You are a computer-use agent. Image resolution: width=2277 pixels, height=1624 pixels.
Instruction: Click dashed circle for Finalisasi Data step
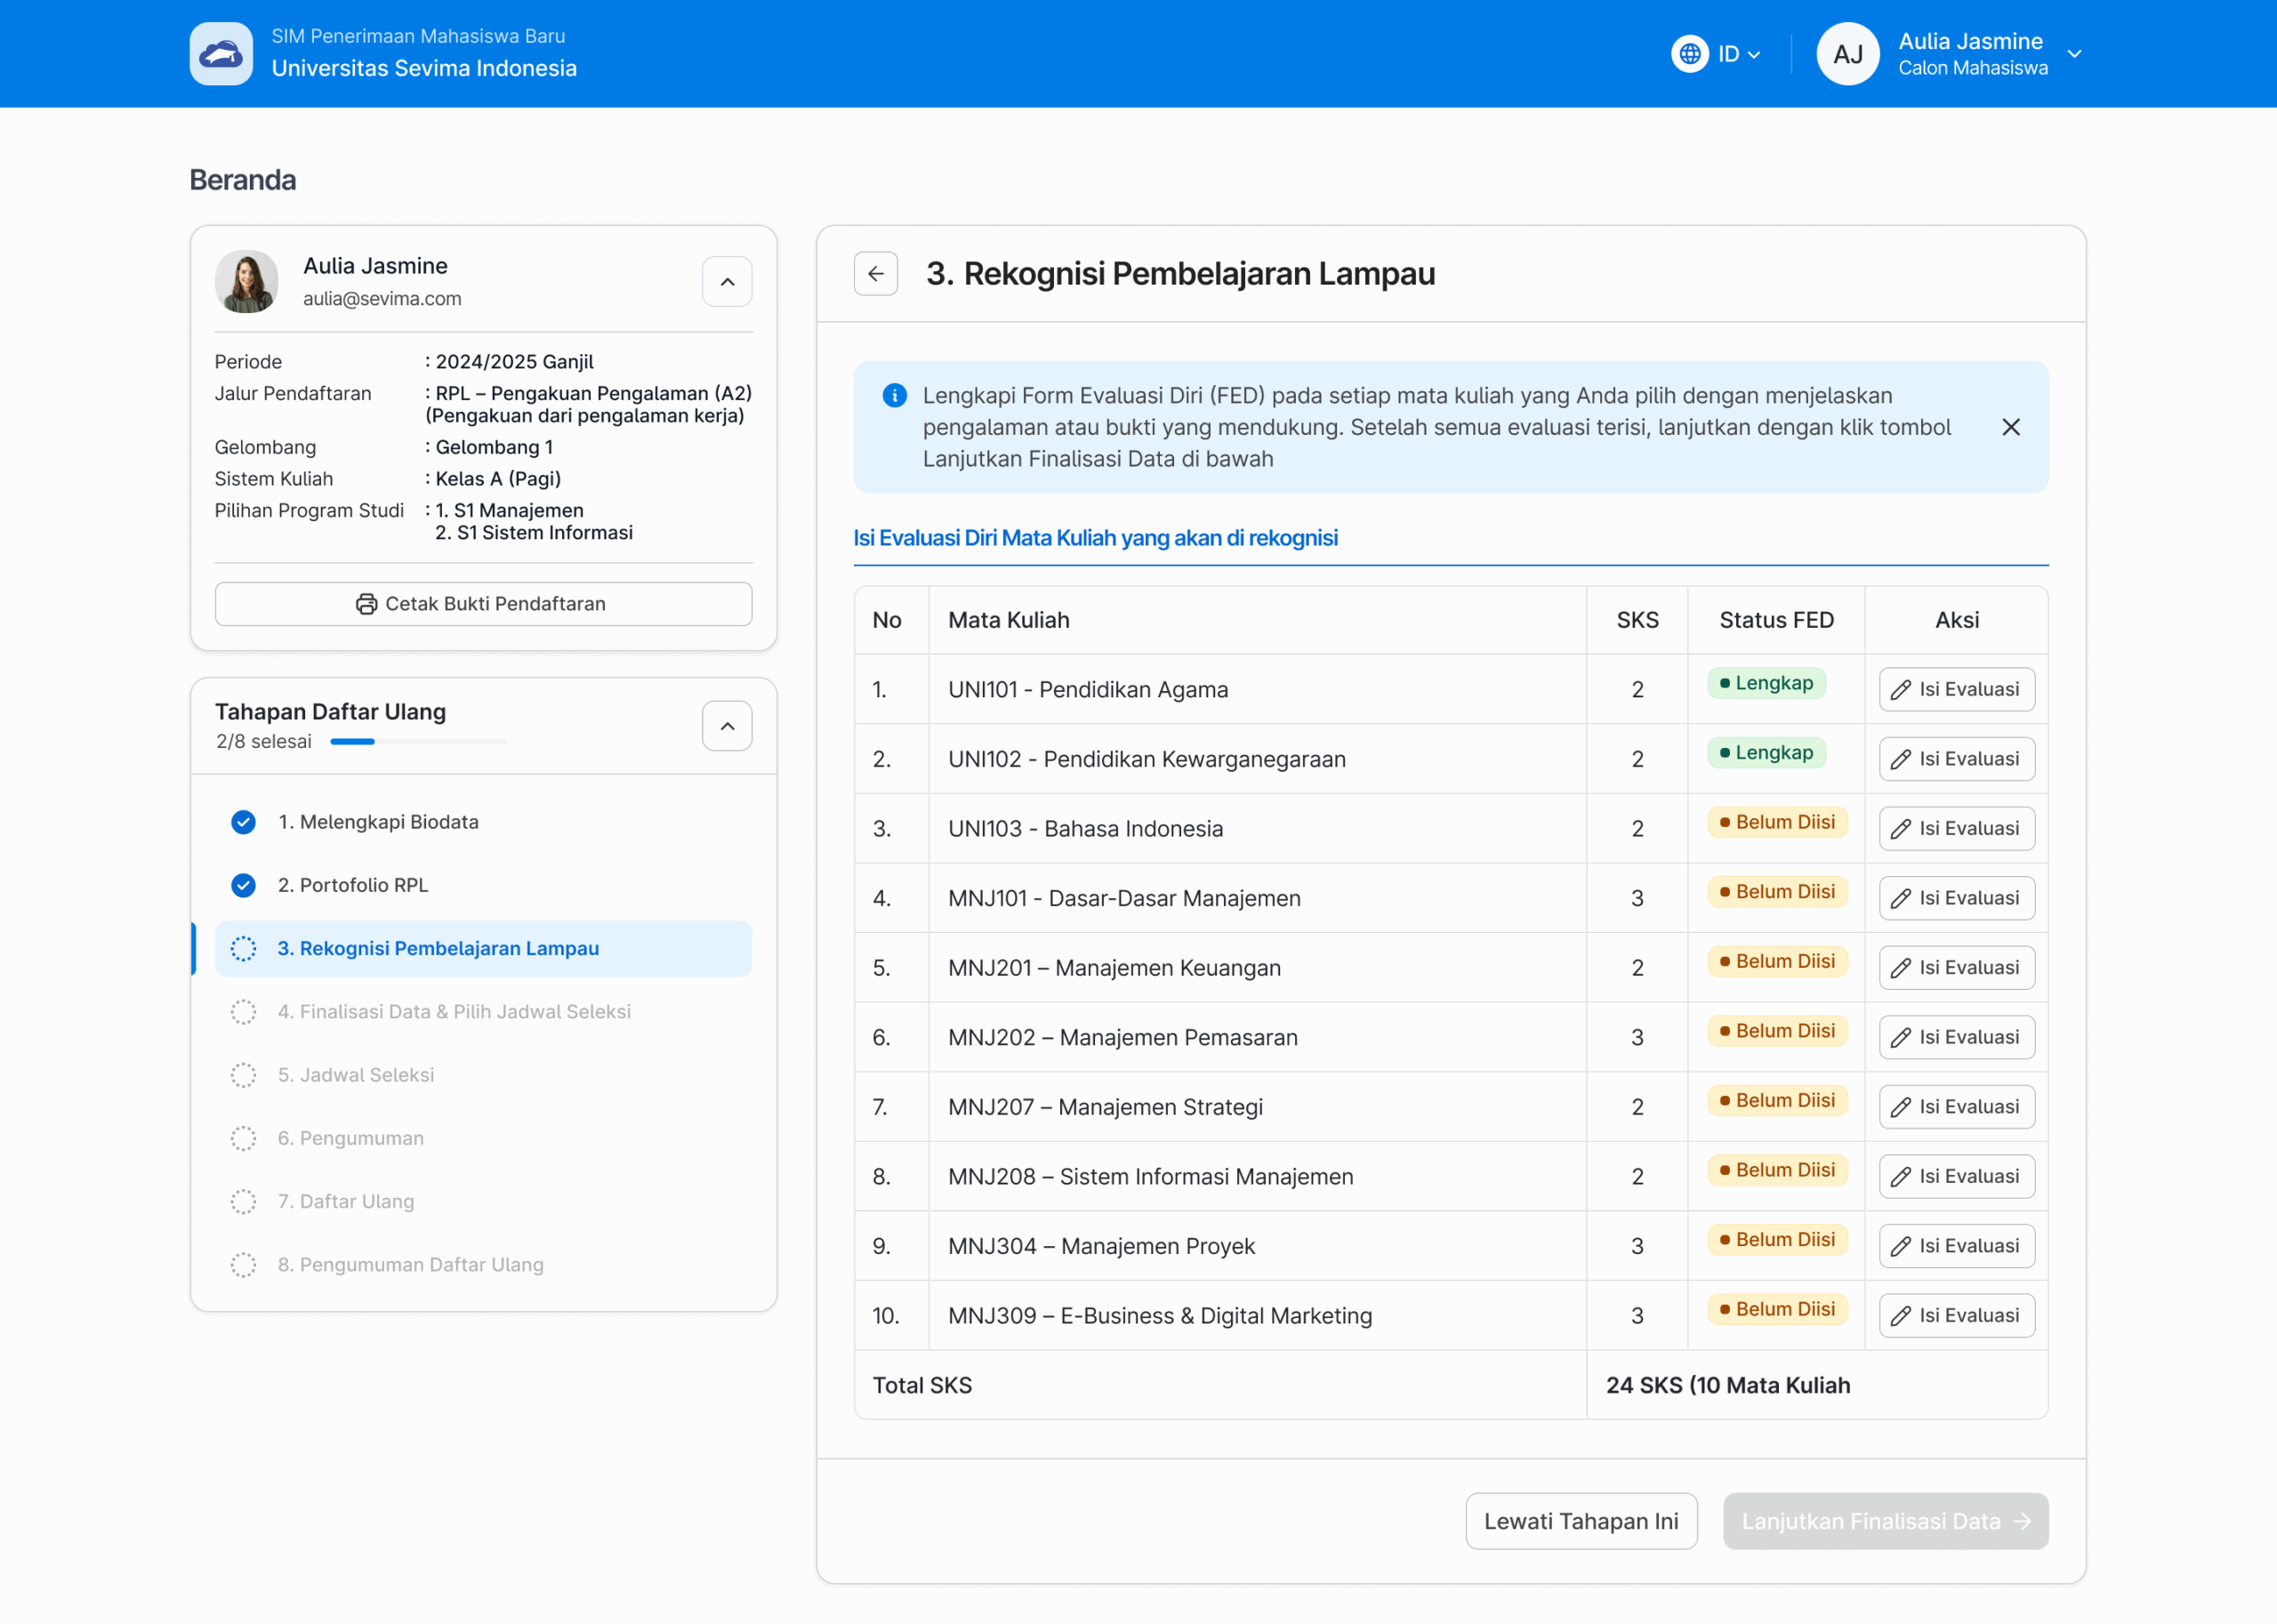[243, 1012]
